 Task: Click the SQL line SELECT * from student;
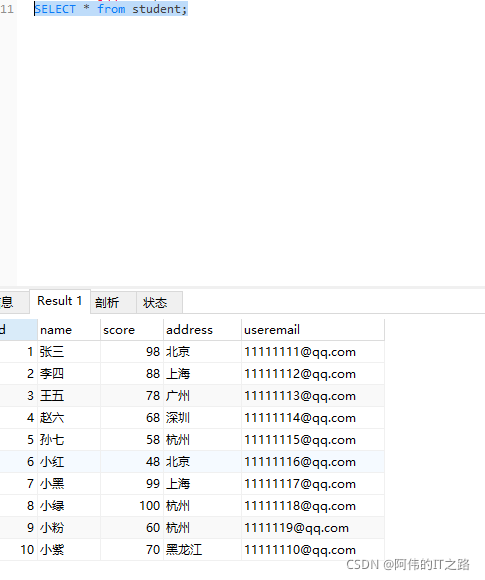[x=111, y=9]
